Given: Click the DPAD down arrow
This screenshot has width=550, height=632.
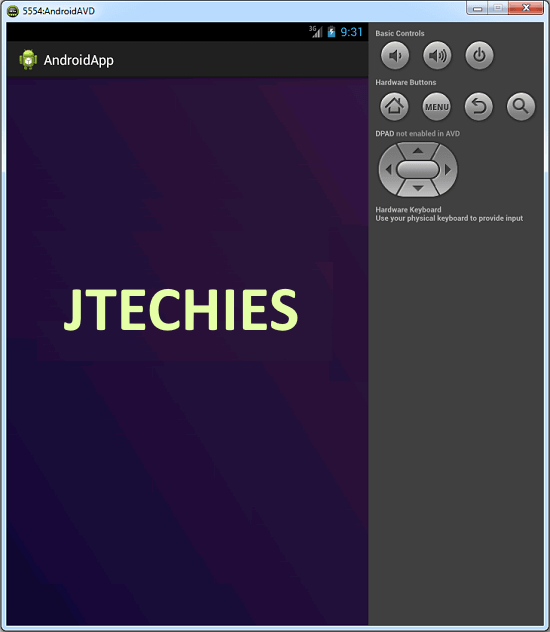Looking at the screenshot, I should pyautogui.click(x=418, y=188).
